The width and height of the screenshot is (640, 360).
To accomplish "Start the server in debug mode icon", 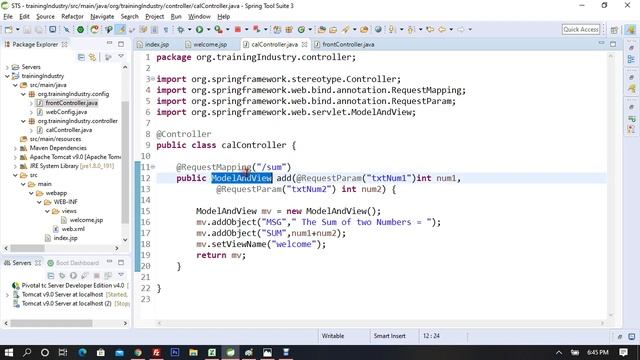I will point(62,276).
